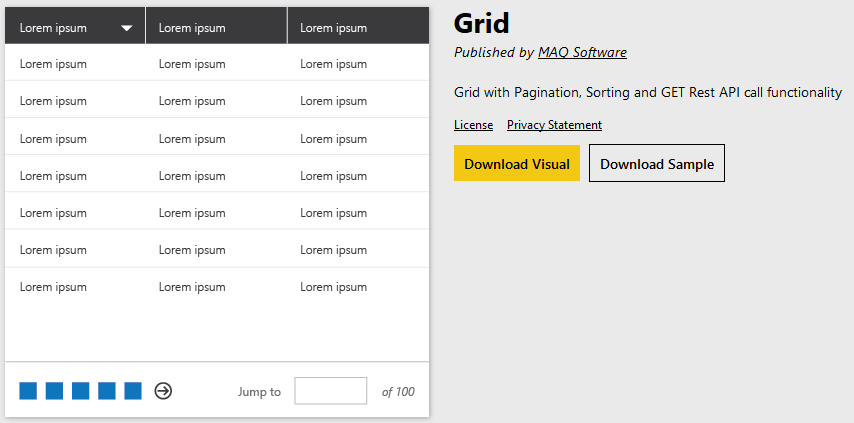Click the Grid title heading
Image resolution: width=854 pixels, height=423 pixels.
tap(482, 23)
